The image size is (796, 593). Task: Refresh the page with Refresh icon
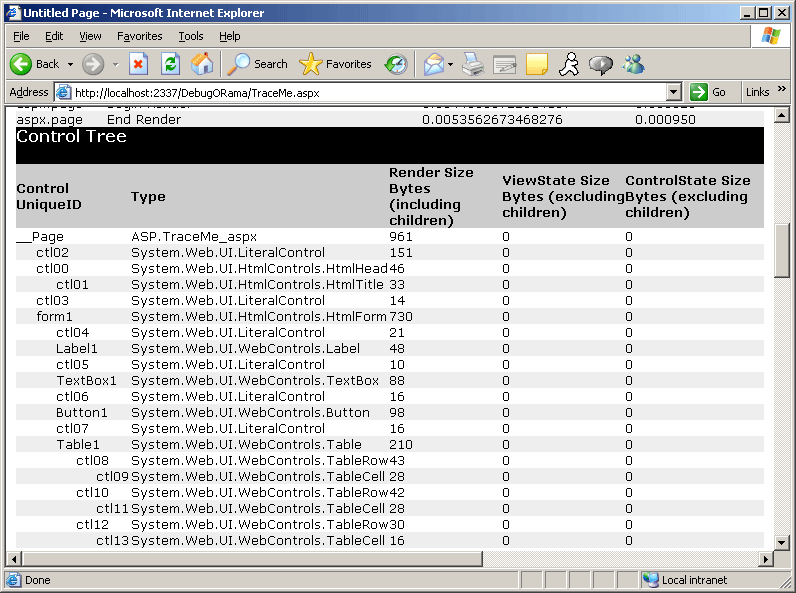click(x=170, y=64)
